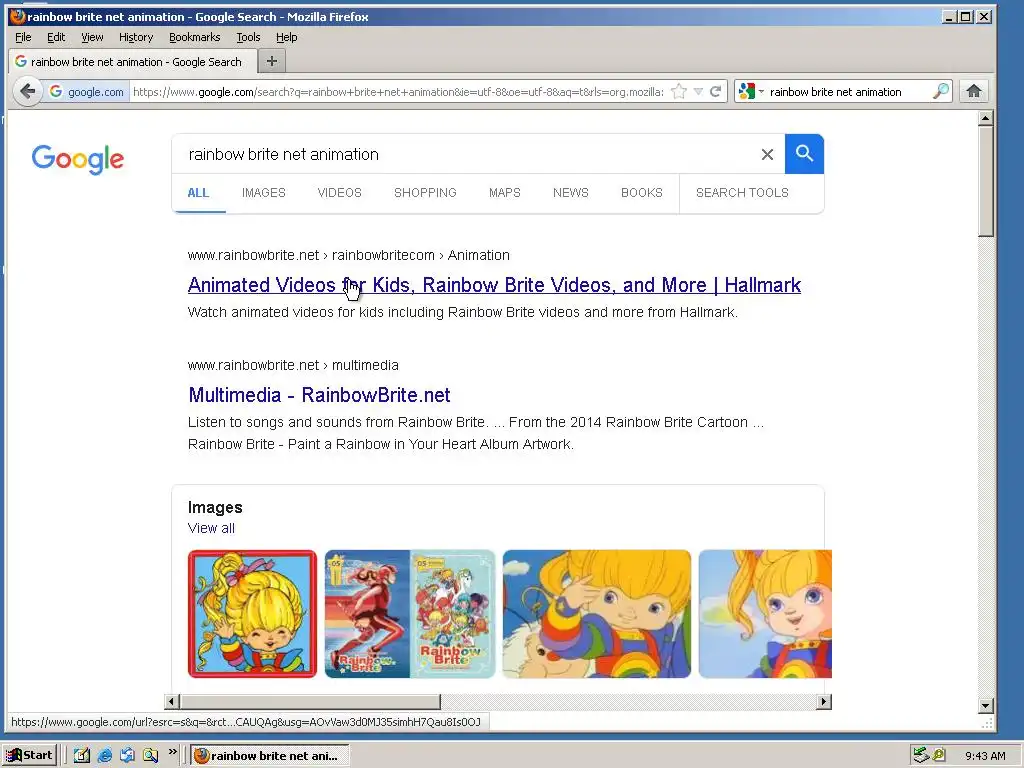This screenshot has height=768, width=1024.
Task: Click the horizontal scrollbar right arrow
Action: click(824, 701)
